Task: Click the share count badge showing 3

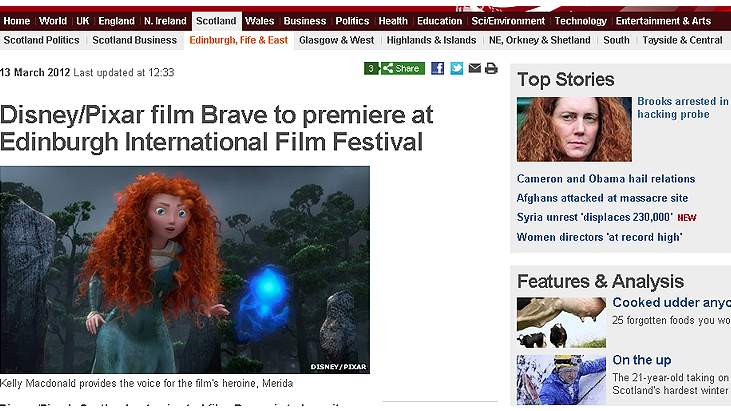Action: 372,68
